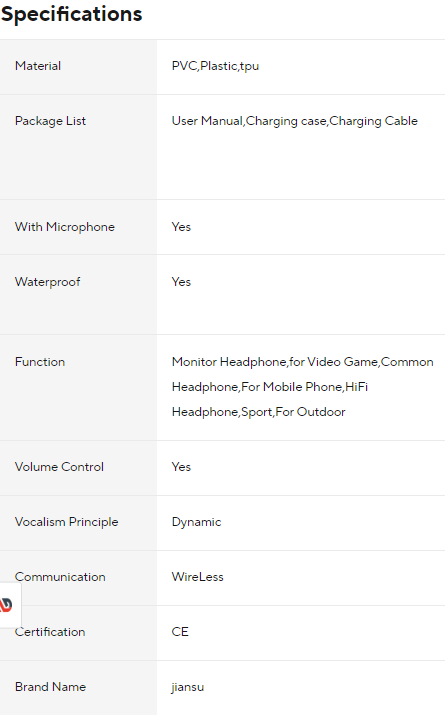Screen dimensions: 445x715
Task: Click the Yes value beside With Microphone
Action: (x=181, y=227)
